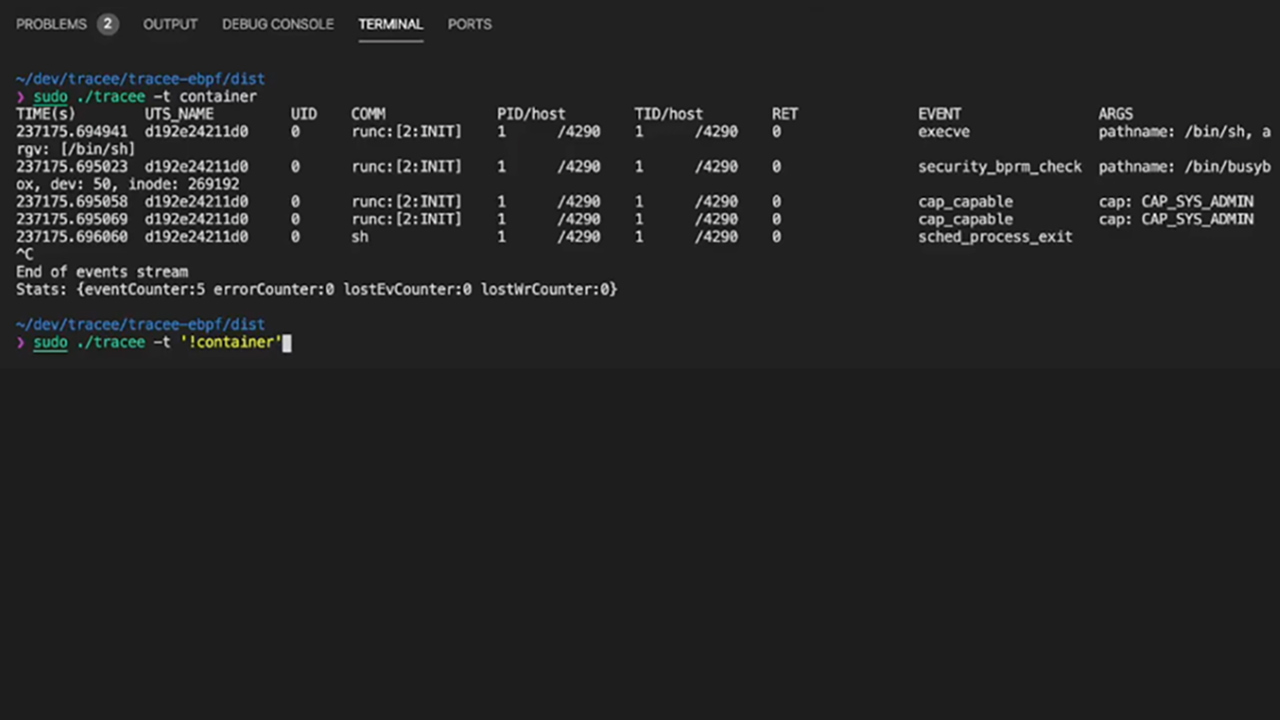1280x720 pixels.
Task: Click the COMM column header
Action: pyautogui.click(x=368, y=114)
